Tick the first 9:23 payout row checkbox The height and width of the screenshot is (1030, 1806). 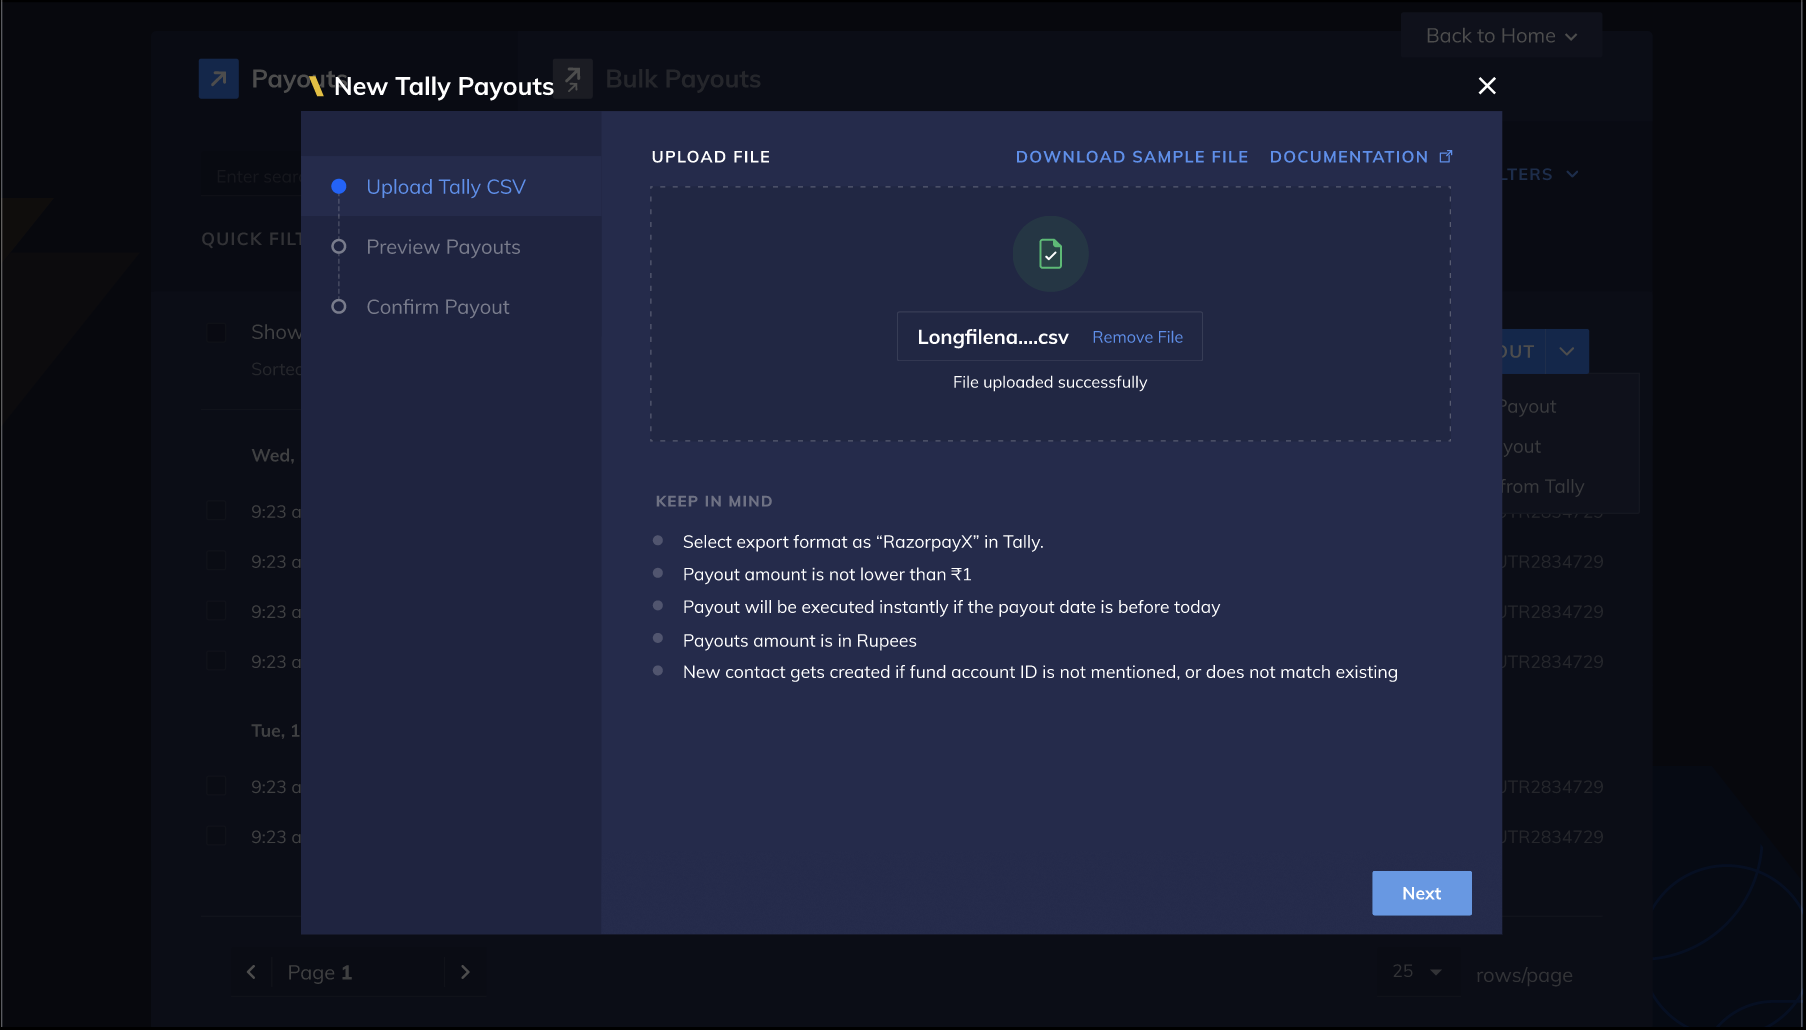tap(216, 511)
